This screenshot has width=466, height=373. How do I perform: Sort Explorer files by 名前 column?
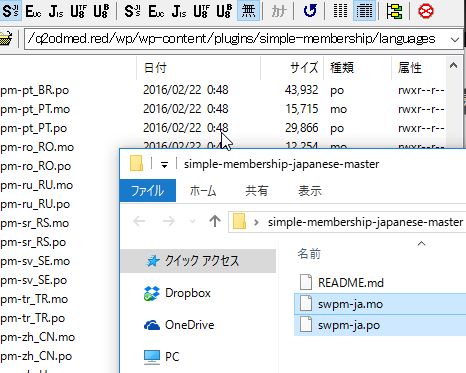click(309, 254)
